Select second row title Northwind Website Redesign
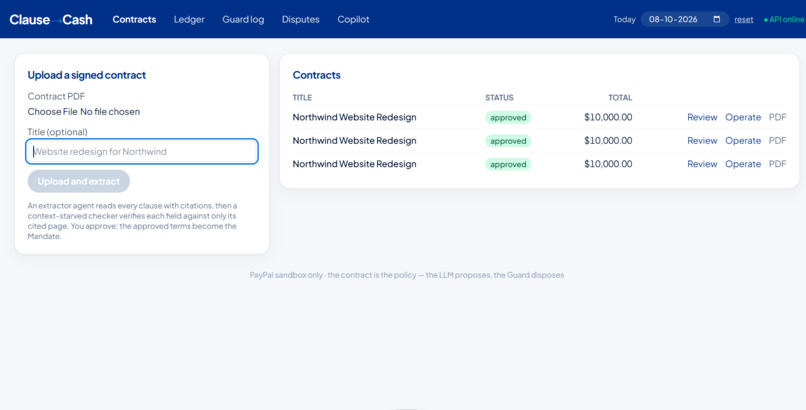This screenshot has width=806, height=410. point(354,141)
